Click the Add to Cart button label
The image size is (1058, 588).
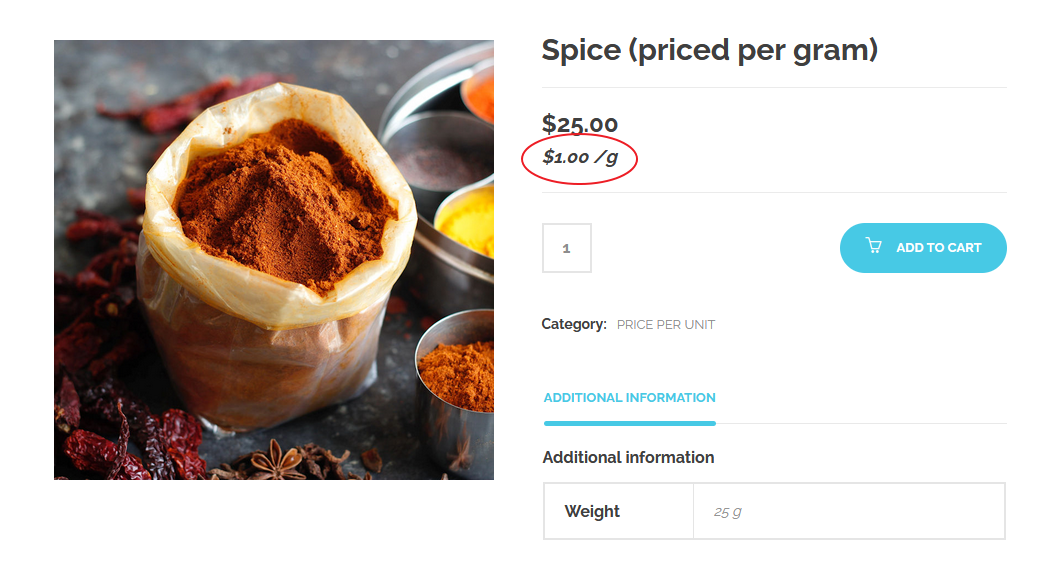(938, 248)
